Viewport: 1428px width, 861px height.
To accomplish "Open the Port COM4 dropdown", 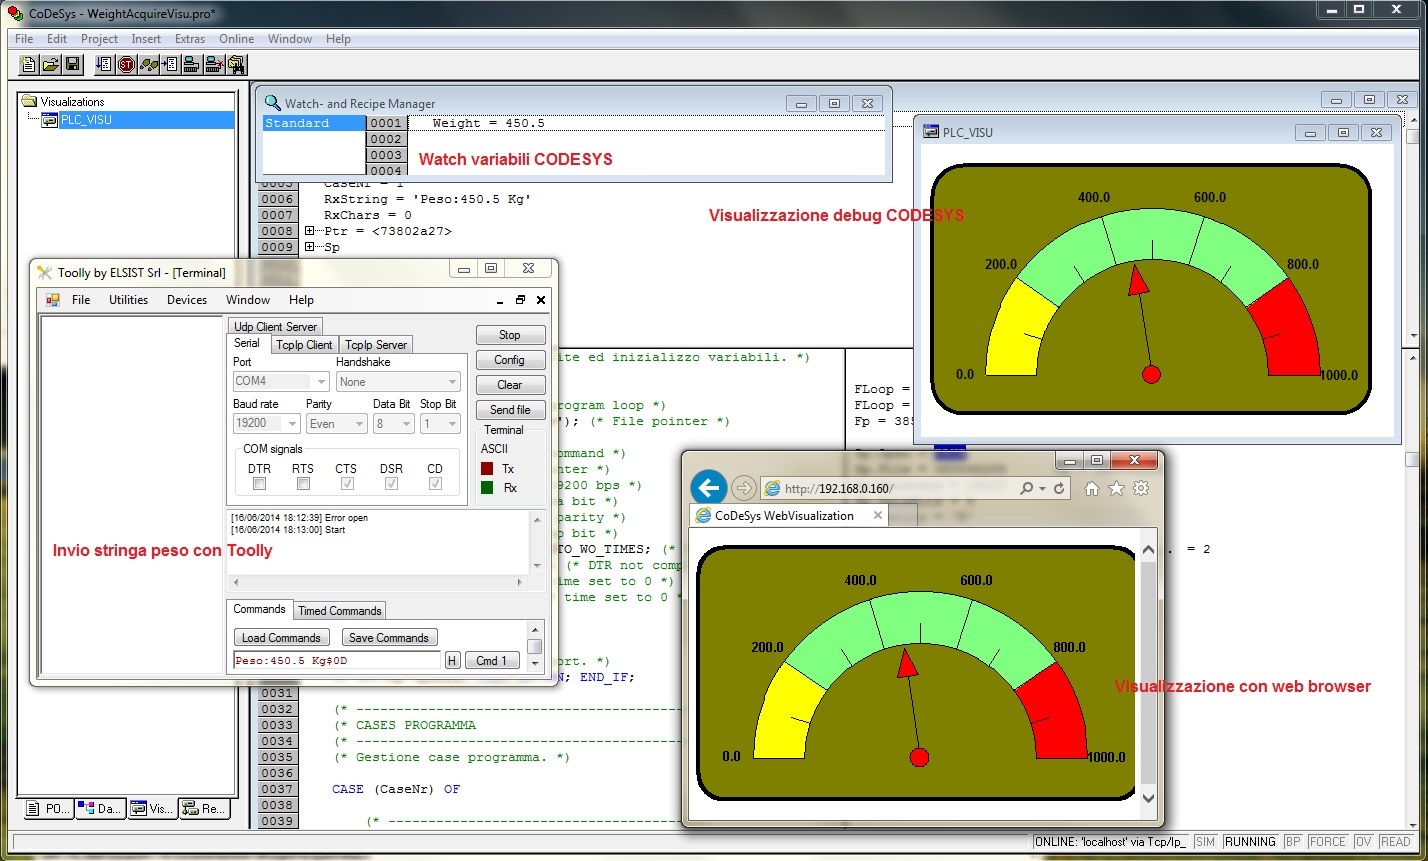I will (320, 382).
